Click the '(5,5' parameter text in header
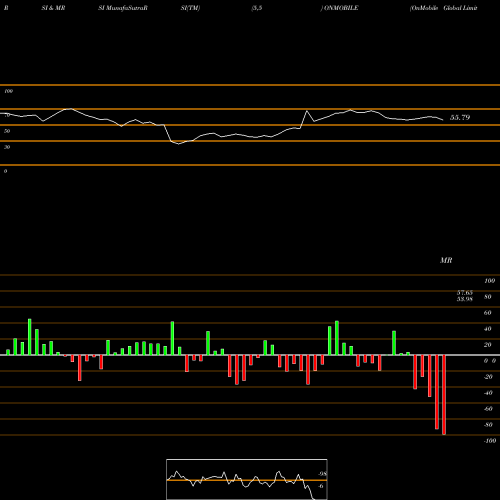Viewport: 500px width, 500px height. click(x=257, y=8)
